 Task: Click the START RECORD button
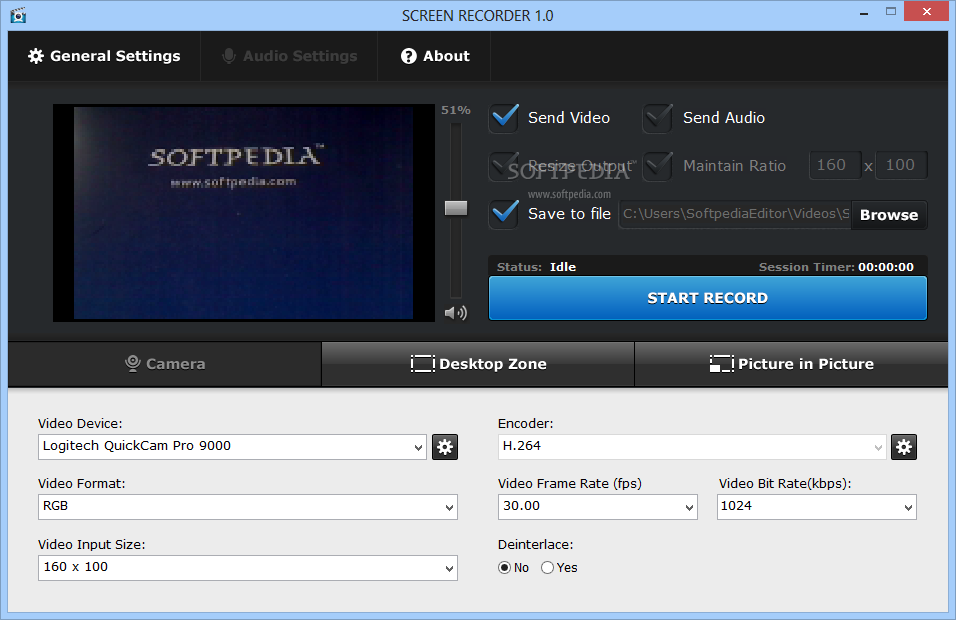coord(708,298)
